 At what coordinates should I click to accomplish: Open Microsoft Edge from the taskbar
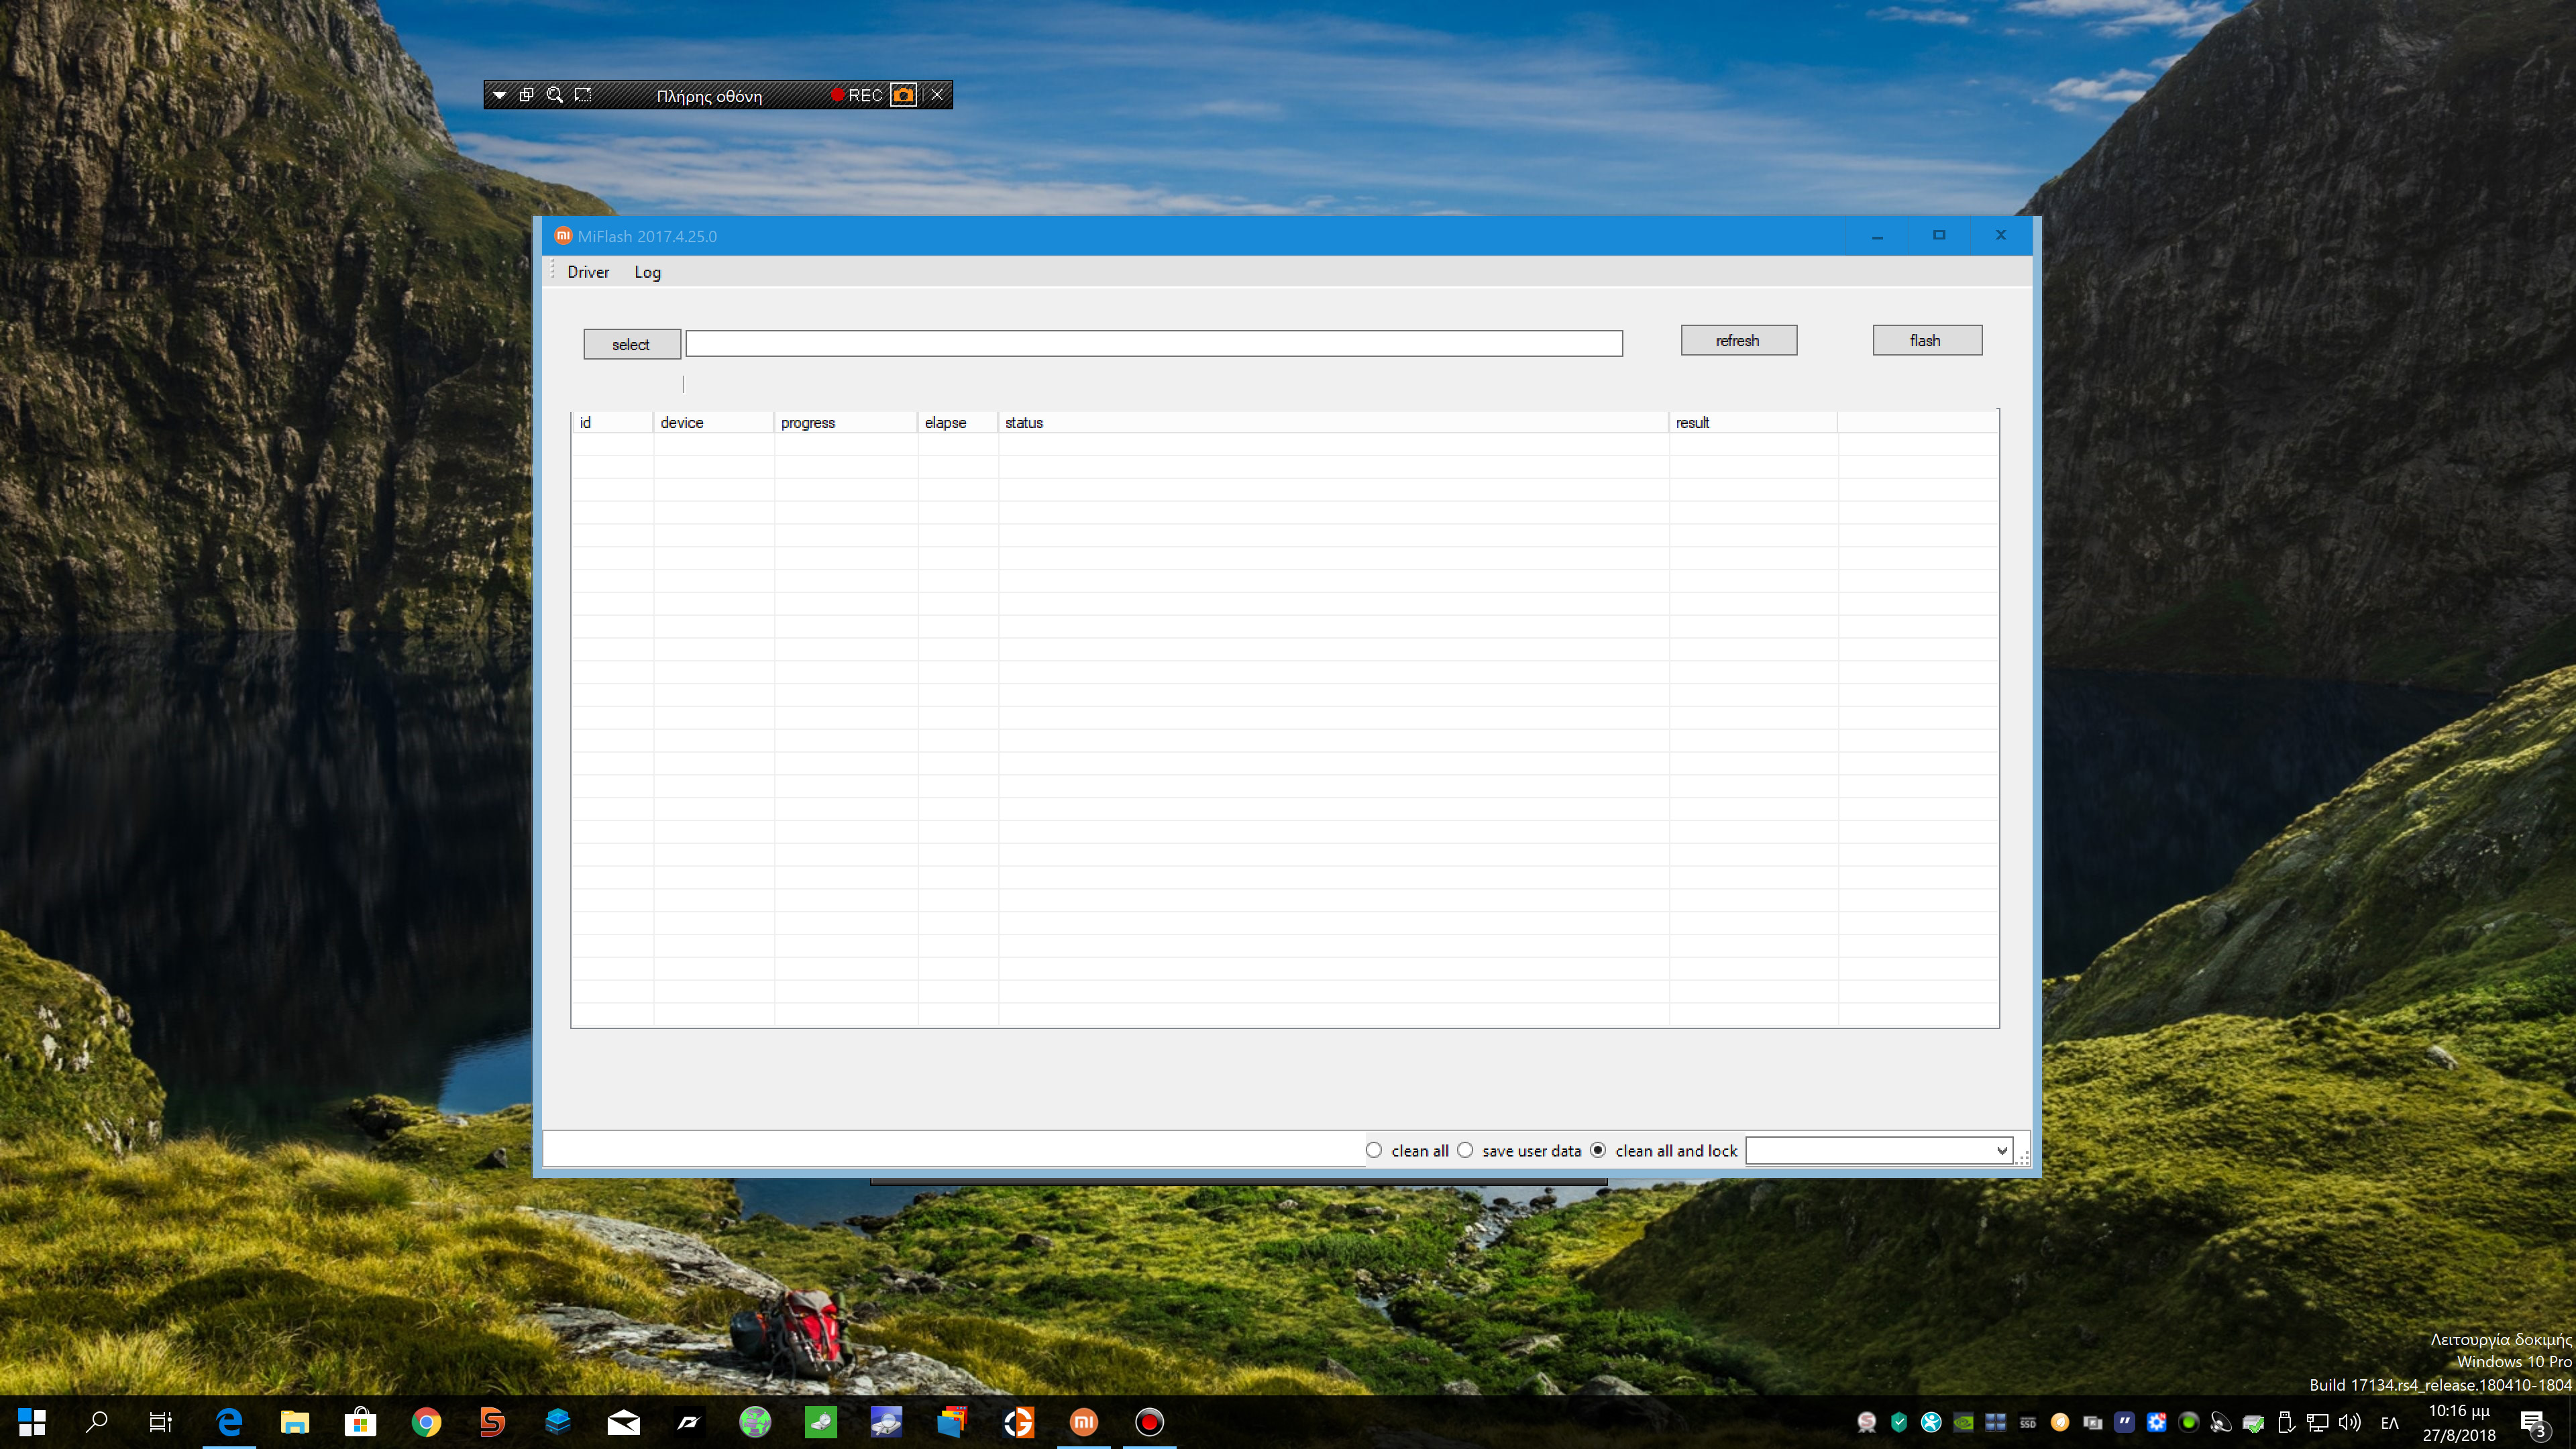(x=229, y=1421)
